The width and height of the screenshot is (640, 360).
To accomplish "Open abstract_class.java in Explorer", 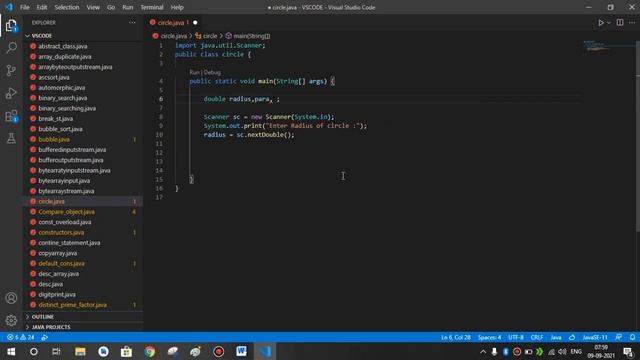I will tap(82, 46).
